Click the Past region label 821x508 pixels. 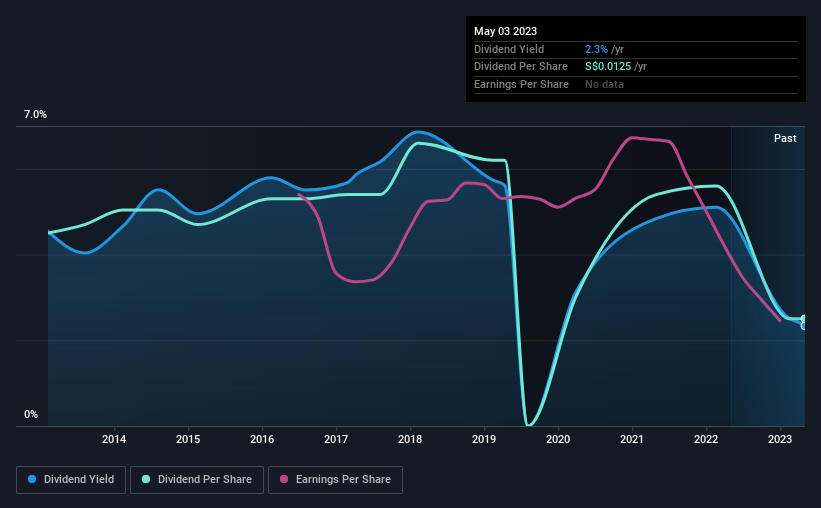pos(785,138)
